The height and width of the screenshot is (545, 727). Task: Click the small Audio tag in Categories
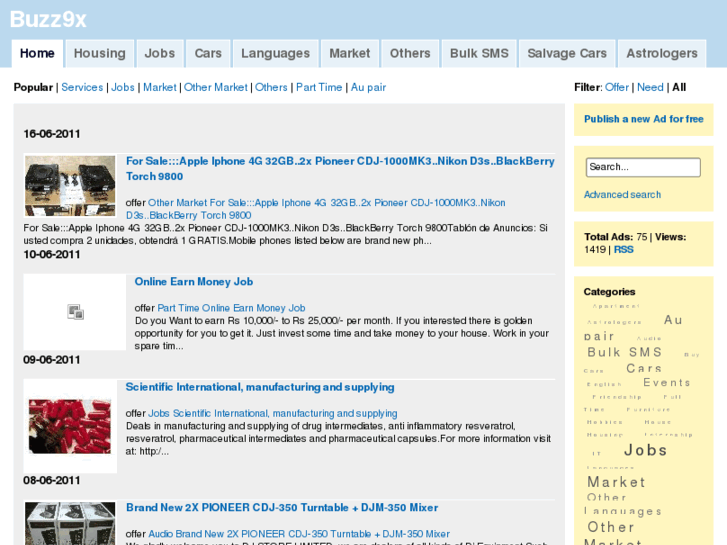pyautogui.click(x=649, y=339)
